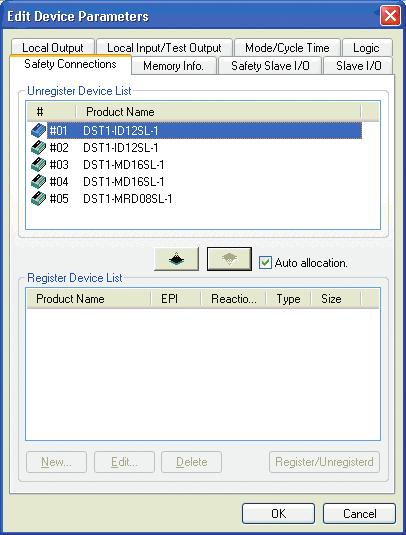The image size is (406, 535).
Task: Click the EPI column header
Action: coord(176,299)
